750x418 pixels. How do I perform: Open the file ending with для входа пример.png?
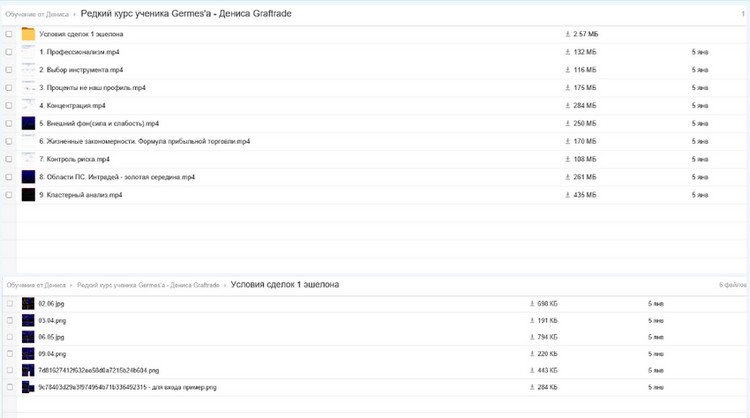point(127,386)
